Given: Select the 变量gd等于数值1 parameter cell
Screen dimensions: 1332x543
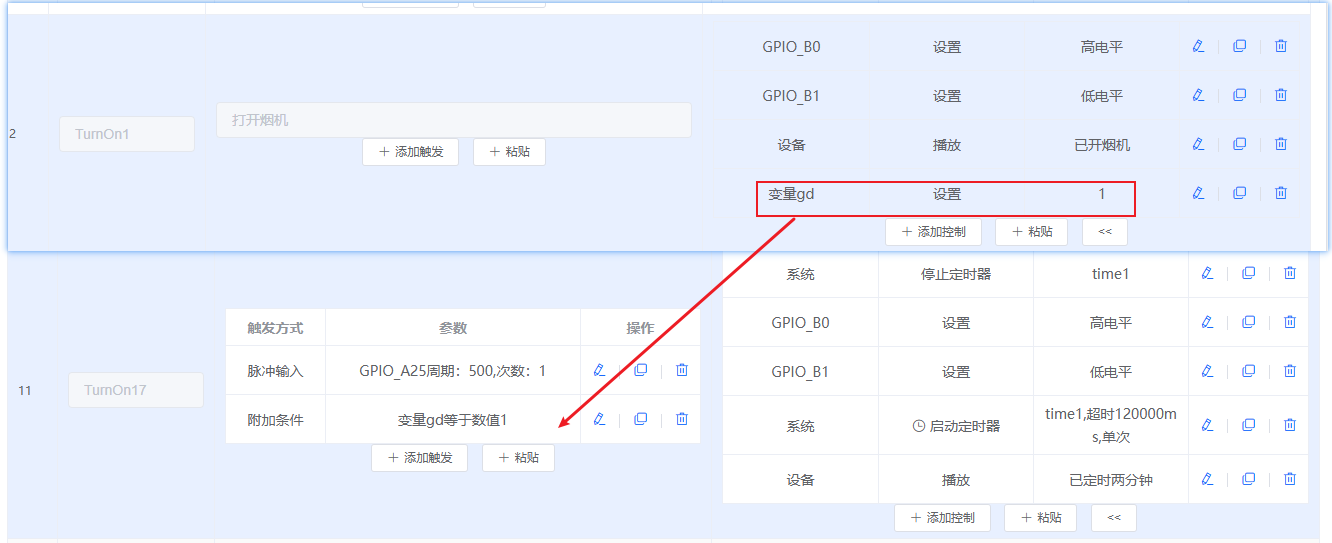Looking at the screenshot, I should 453,420.
